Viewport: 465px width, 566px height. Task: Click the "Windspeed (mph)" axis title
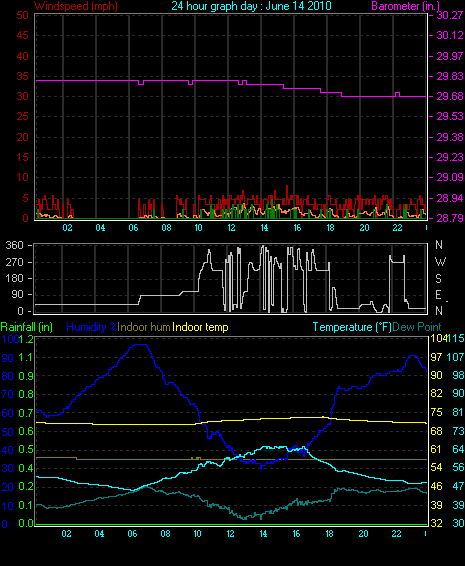tap(76, 6)
